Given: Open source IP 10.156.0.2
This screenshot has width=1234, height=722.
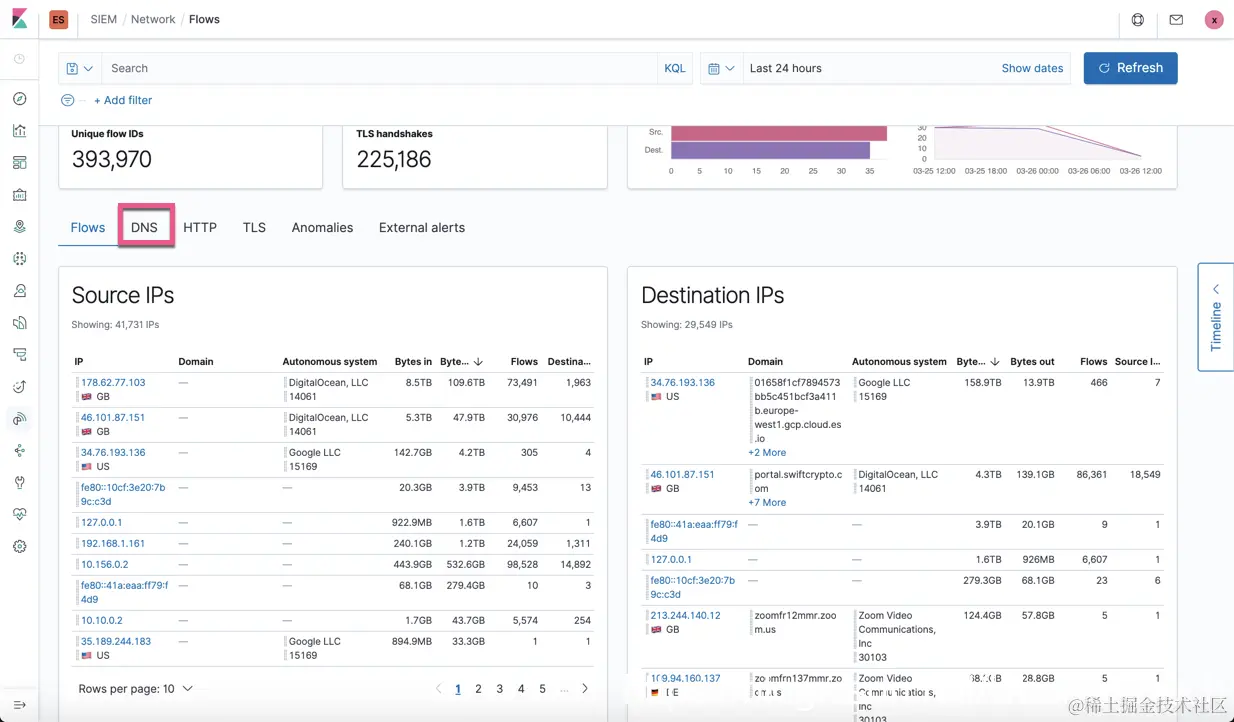Looking at the screenshot, I should pyautogui.click(x=104, y=565).
